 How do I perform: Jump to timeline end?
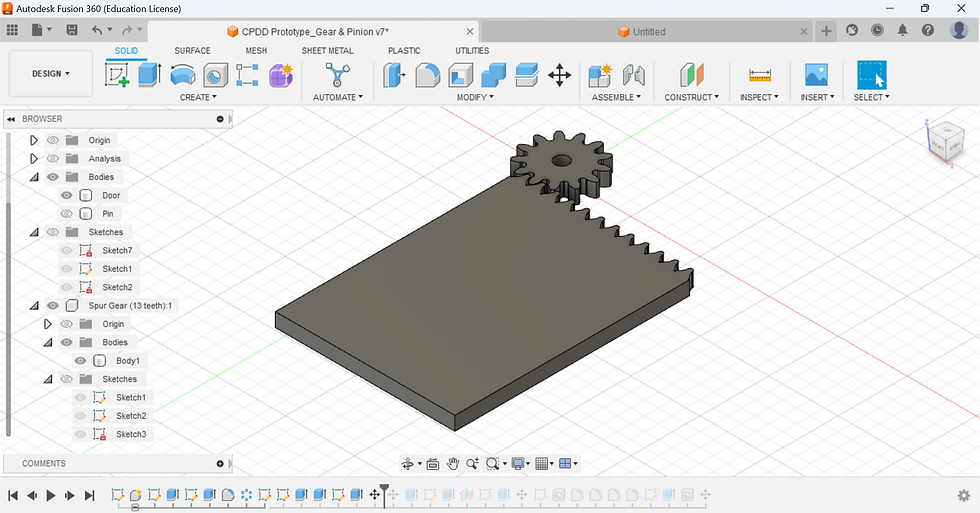[x=89, y=496]
